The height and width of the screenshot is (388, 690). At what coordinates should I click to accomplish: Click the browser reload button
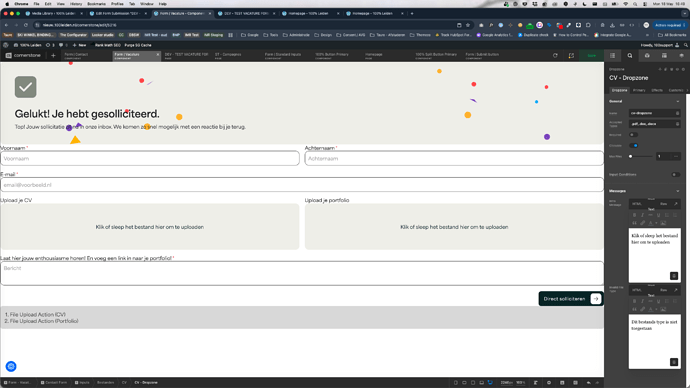(x=26, y=25)
